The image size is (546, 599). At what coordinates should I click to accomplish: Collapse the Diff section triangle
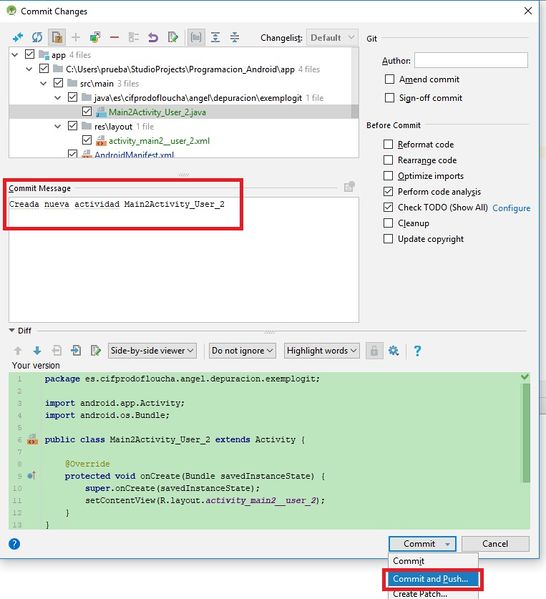tap(12, 330)
